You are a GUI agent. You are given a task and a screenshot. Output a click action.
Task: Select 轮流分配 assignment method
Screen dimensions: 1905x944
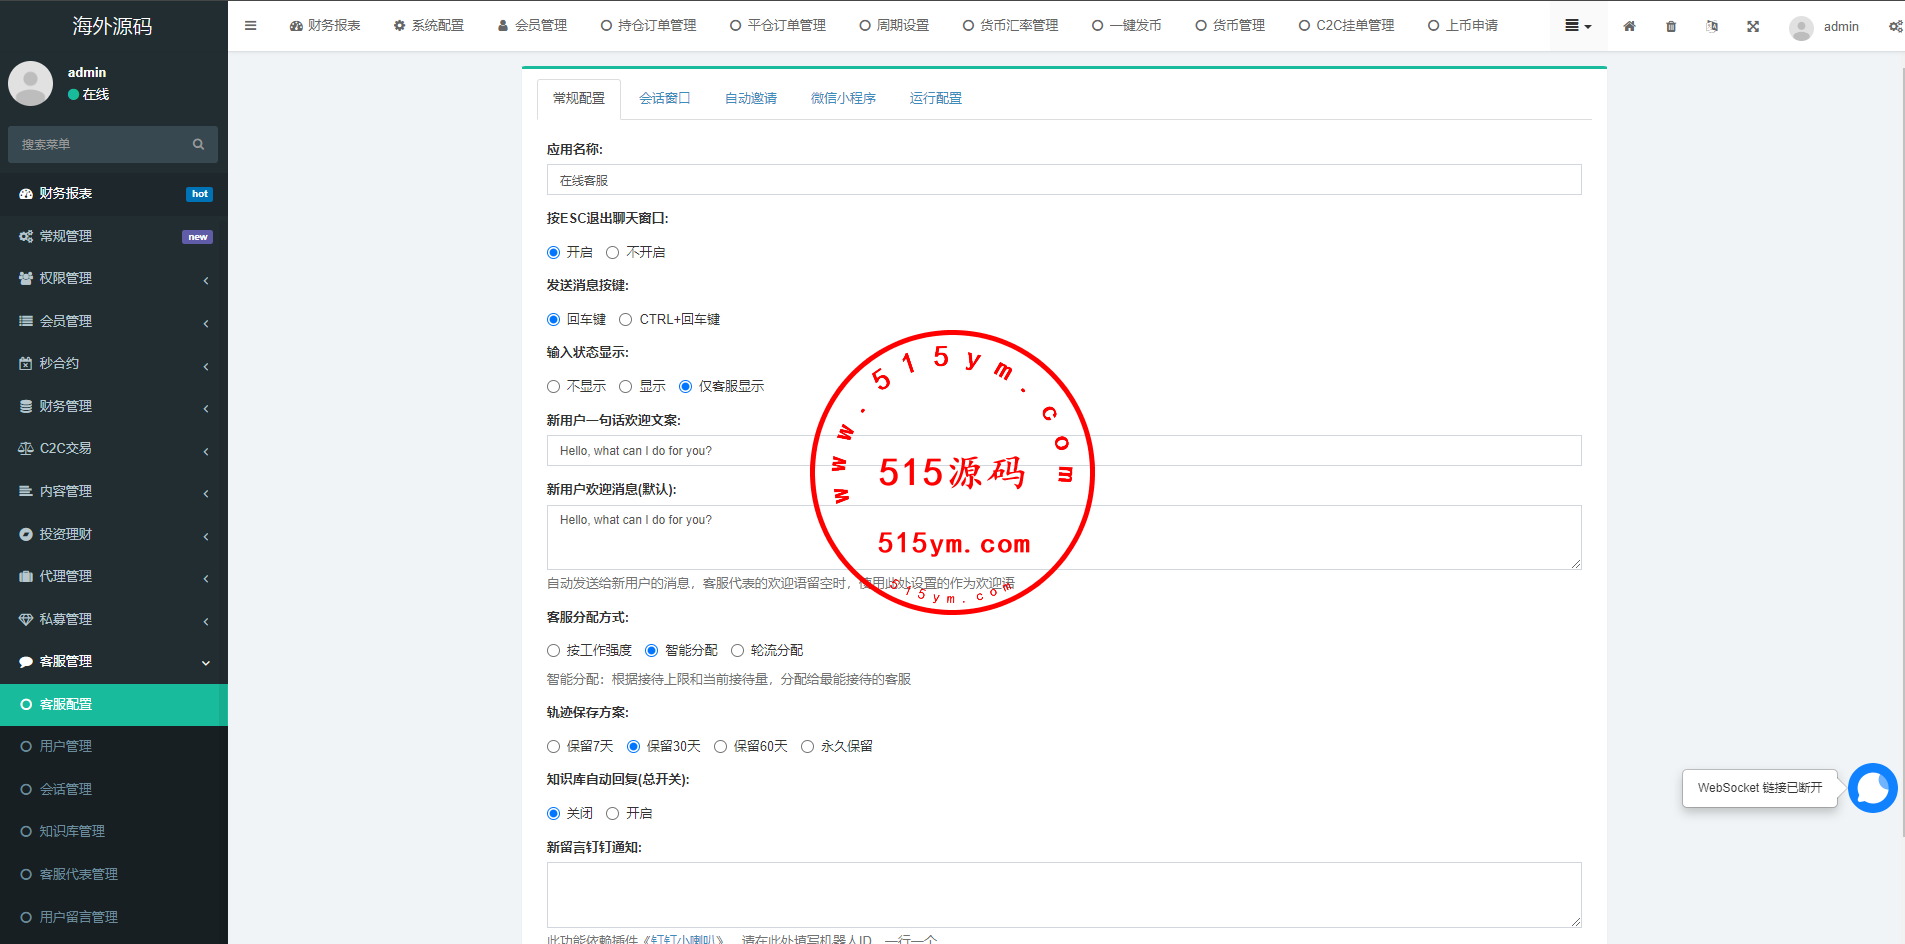(x=738, y=651)
